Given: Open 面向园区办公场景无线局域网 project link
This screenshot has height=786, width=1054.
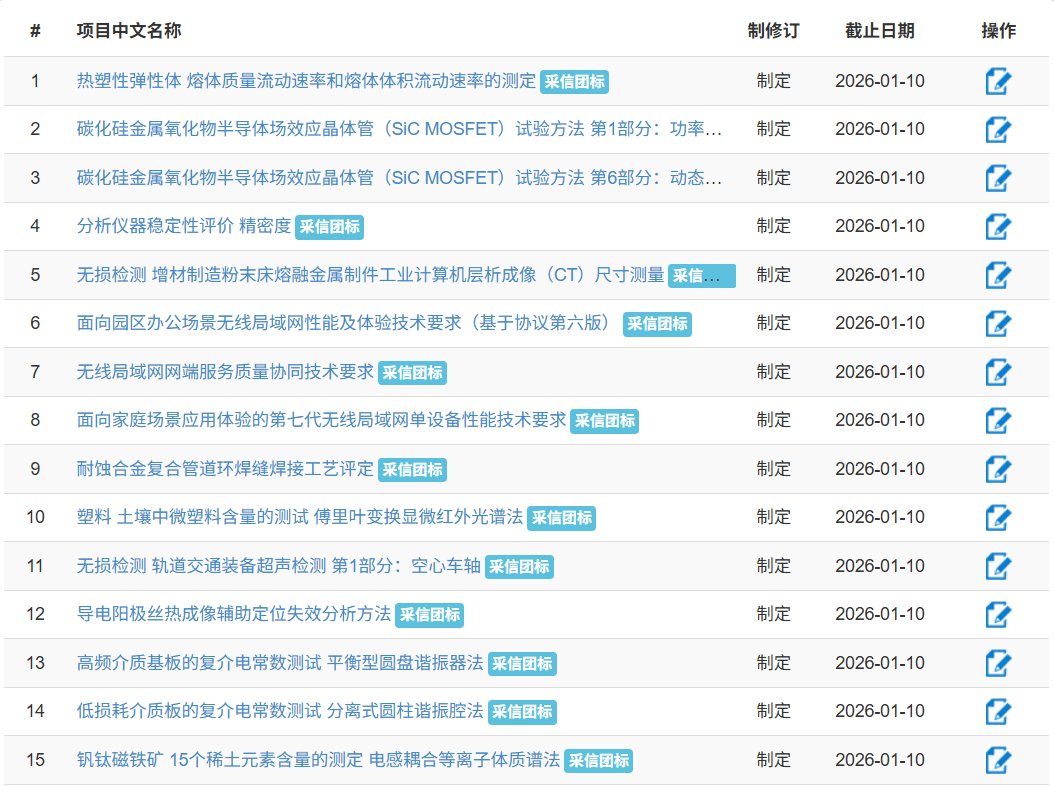Looking at the screenshot, I should click(x=343, y=323).
